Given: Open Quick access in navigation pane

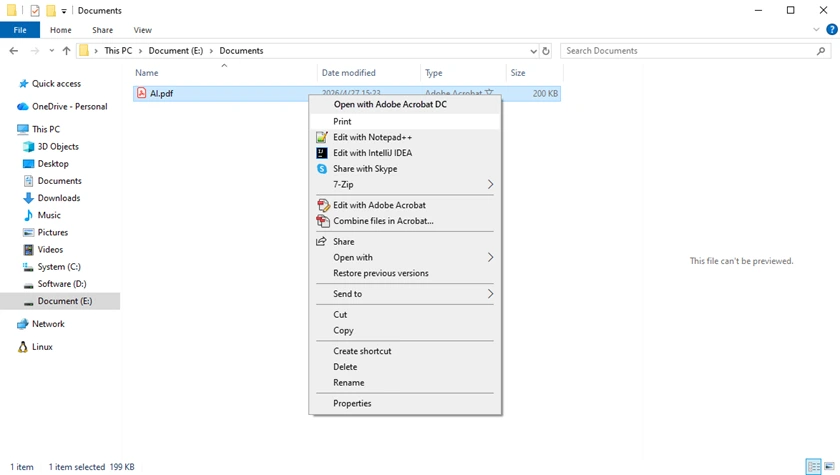Looking at the screenshot, I should [x=56, y=84].
